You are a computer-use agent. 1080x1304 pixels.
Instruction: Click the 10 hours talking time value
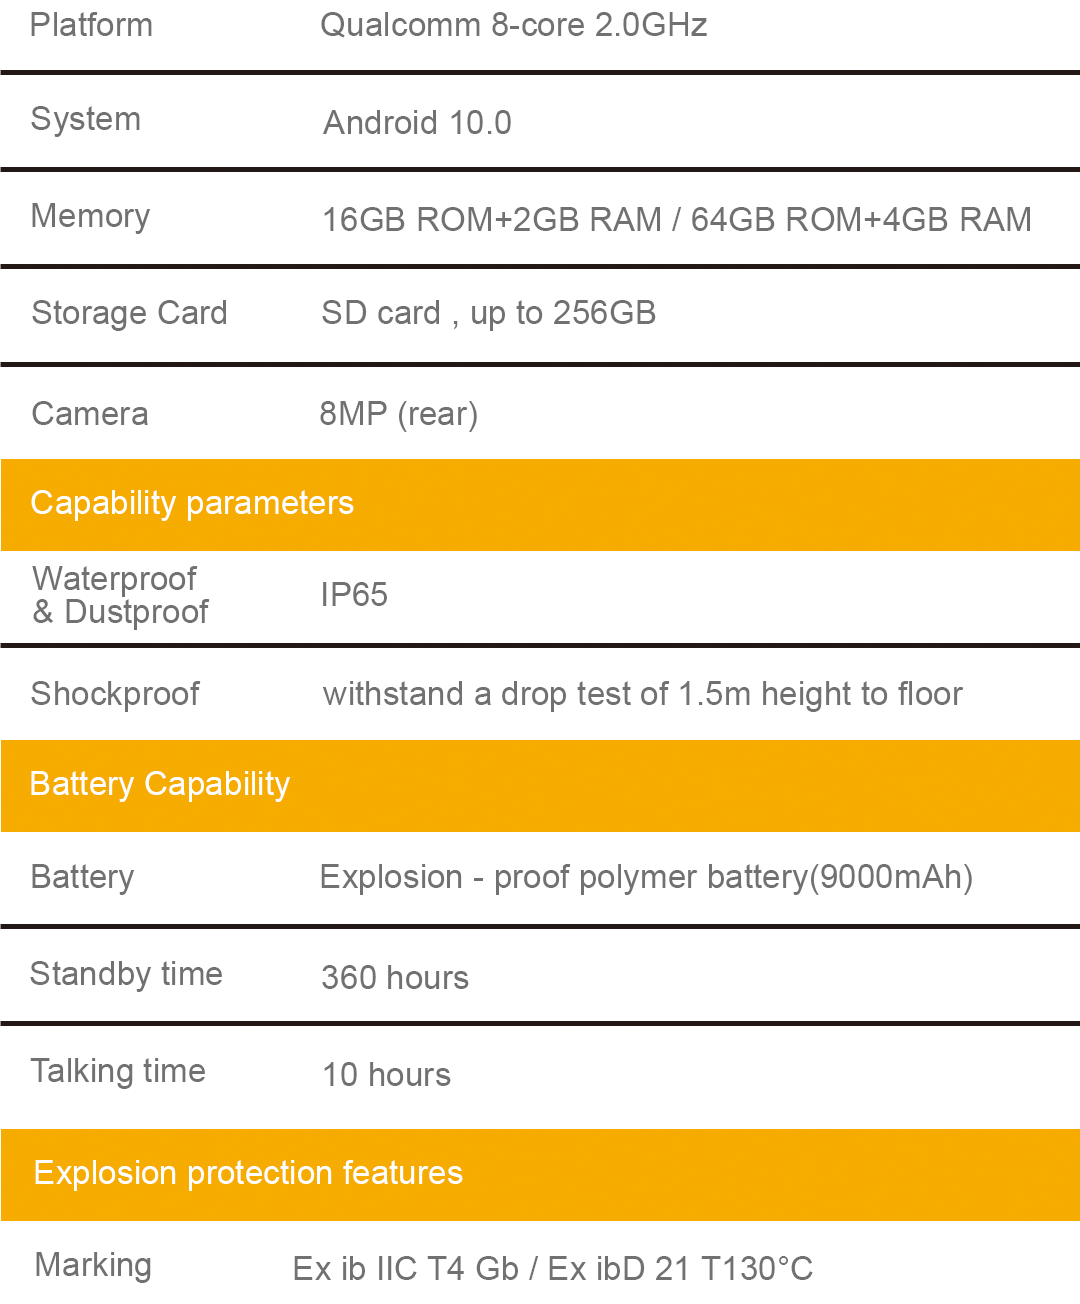pyautogui.click(x=386, y=1075)
